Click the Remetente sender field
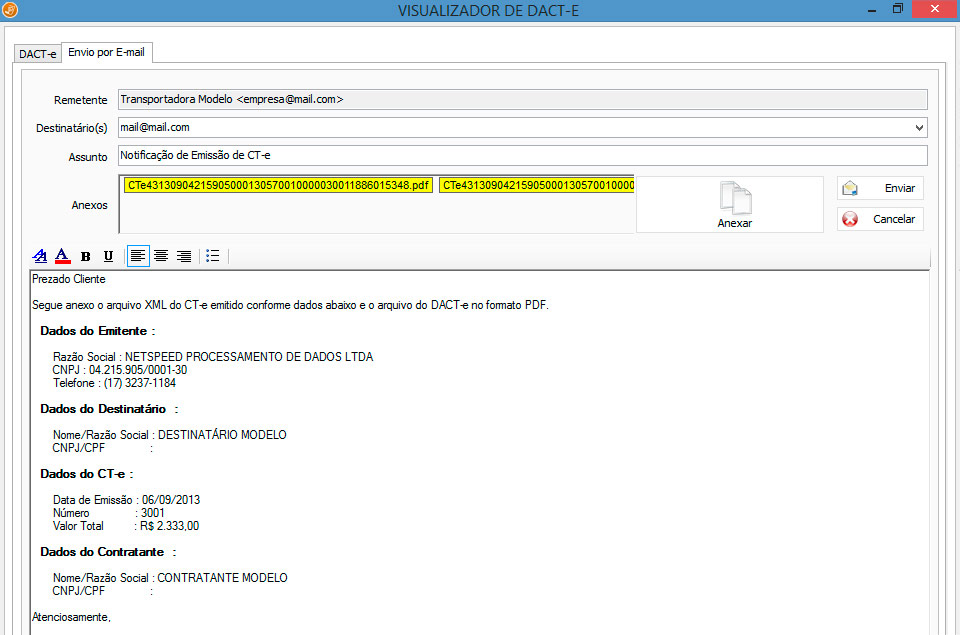Viewport: 960px width, 635px height. coord(522,99)
